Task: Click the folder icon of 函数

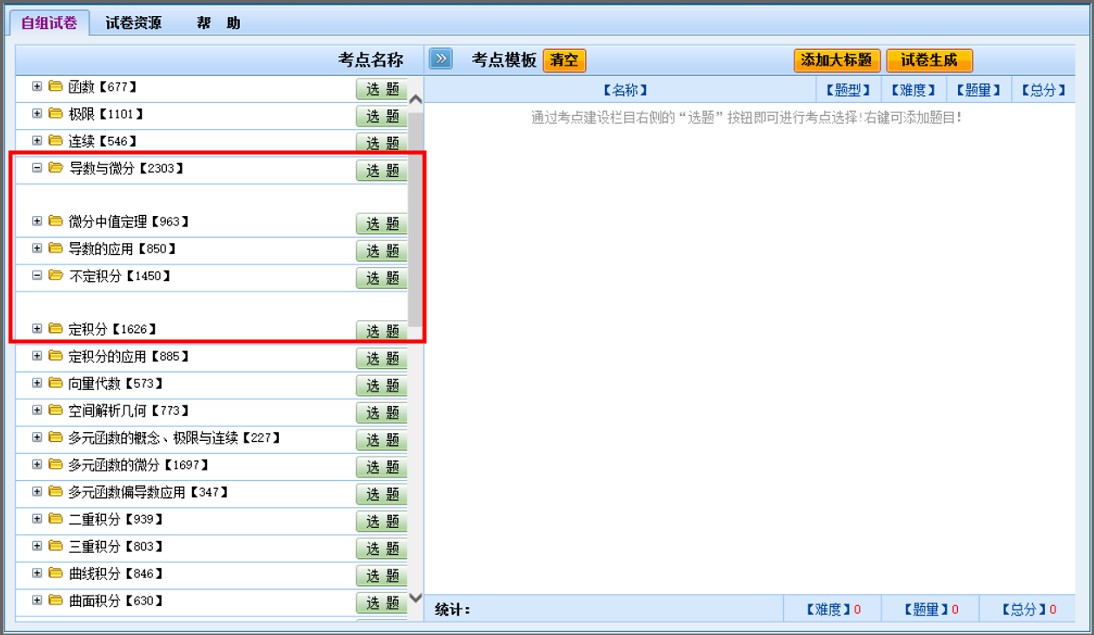Action: click(56, 87)
